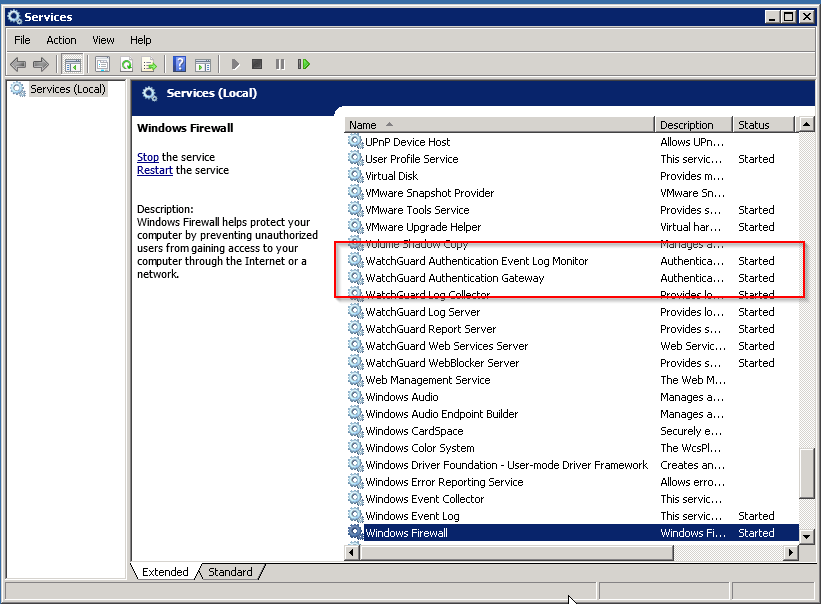Screen dimensions: 821x604
Task: Click Services gear icon in the title bar
Action: click(x=14, y=17)
